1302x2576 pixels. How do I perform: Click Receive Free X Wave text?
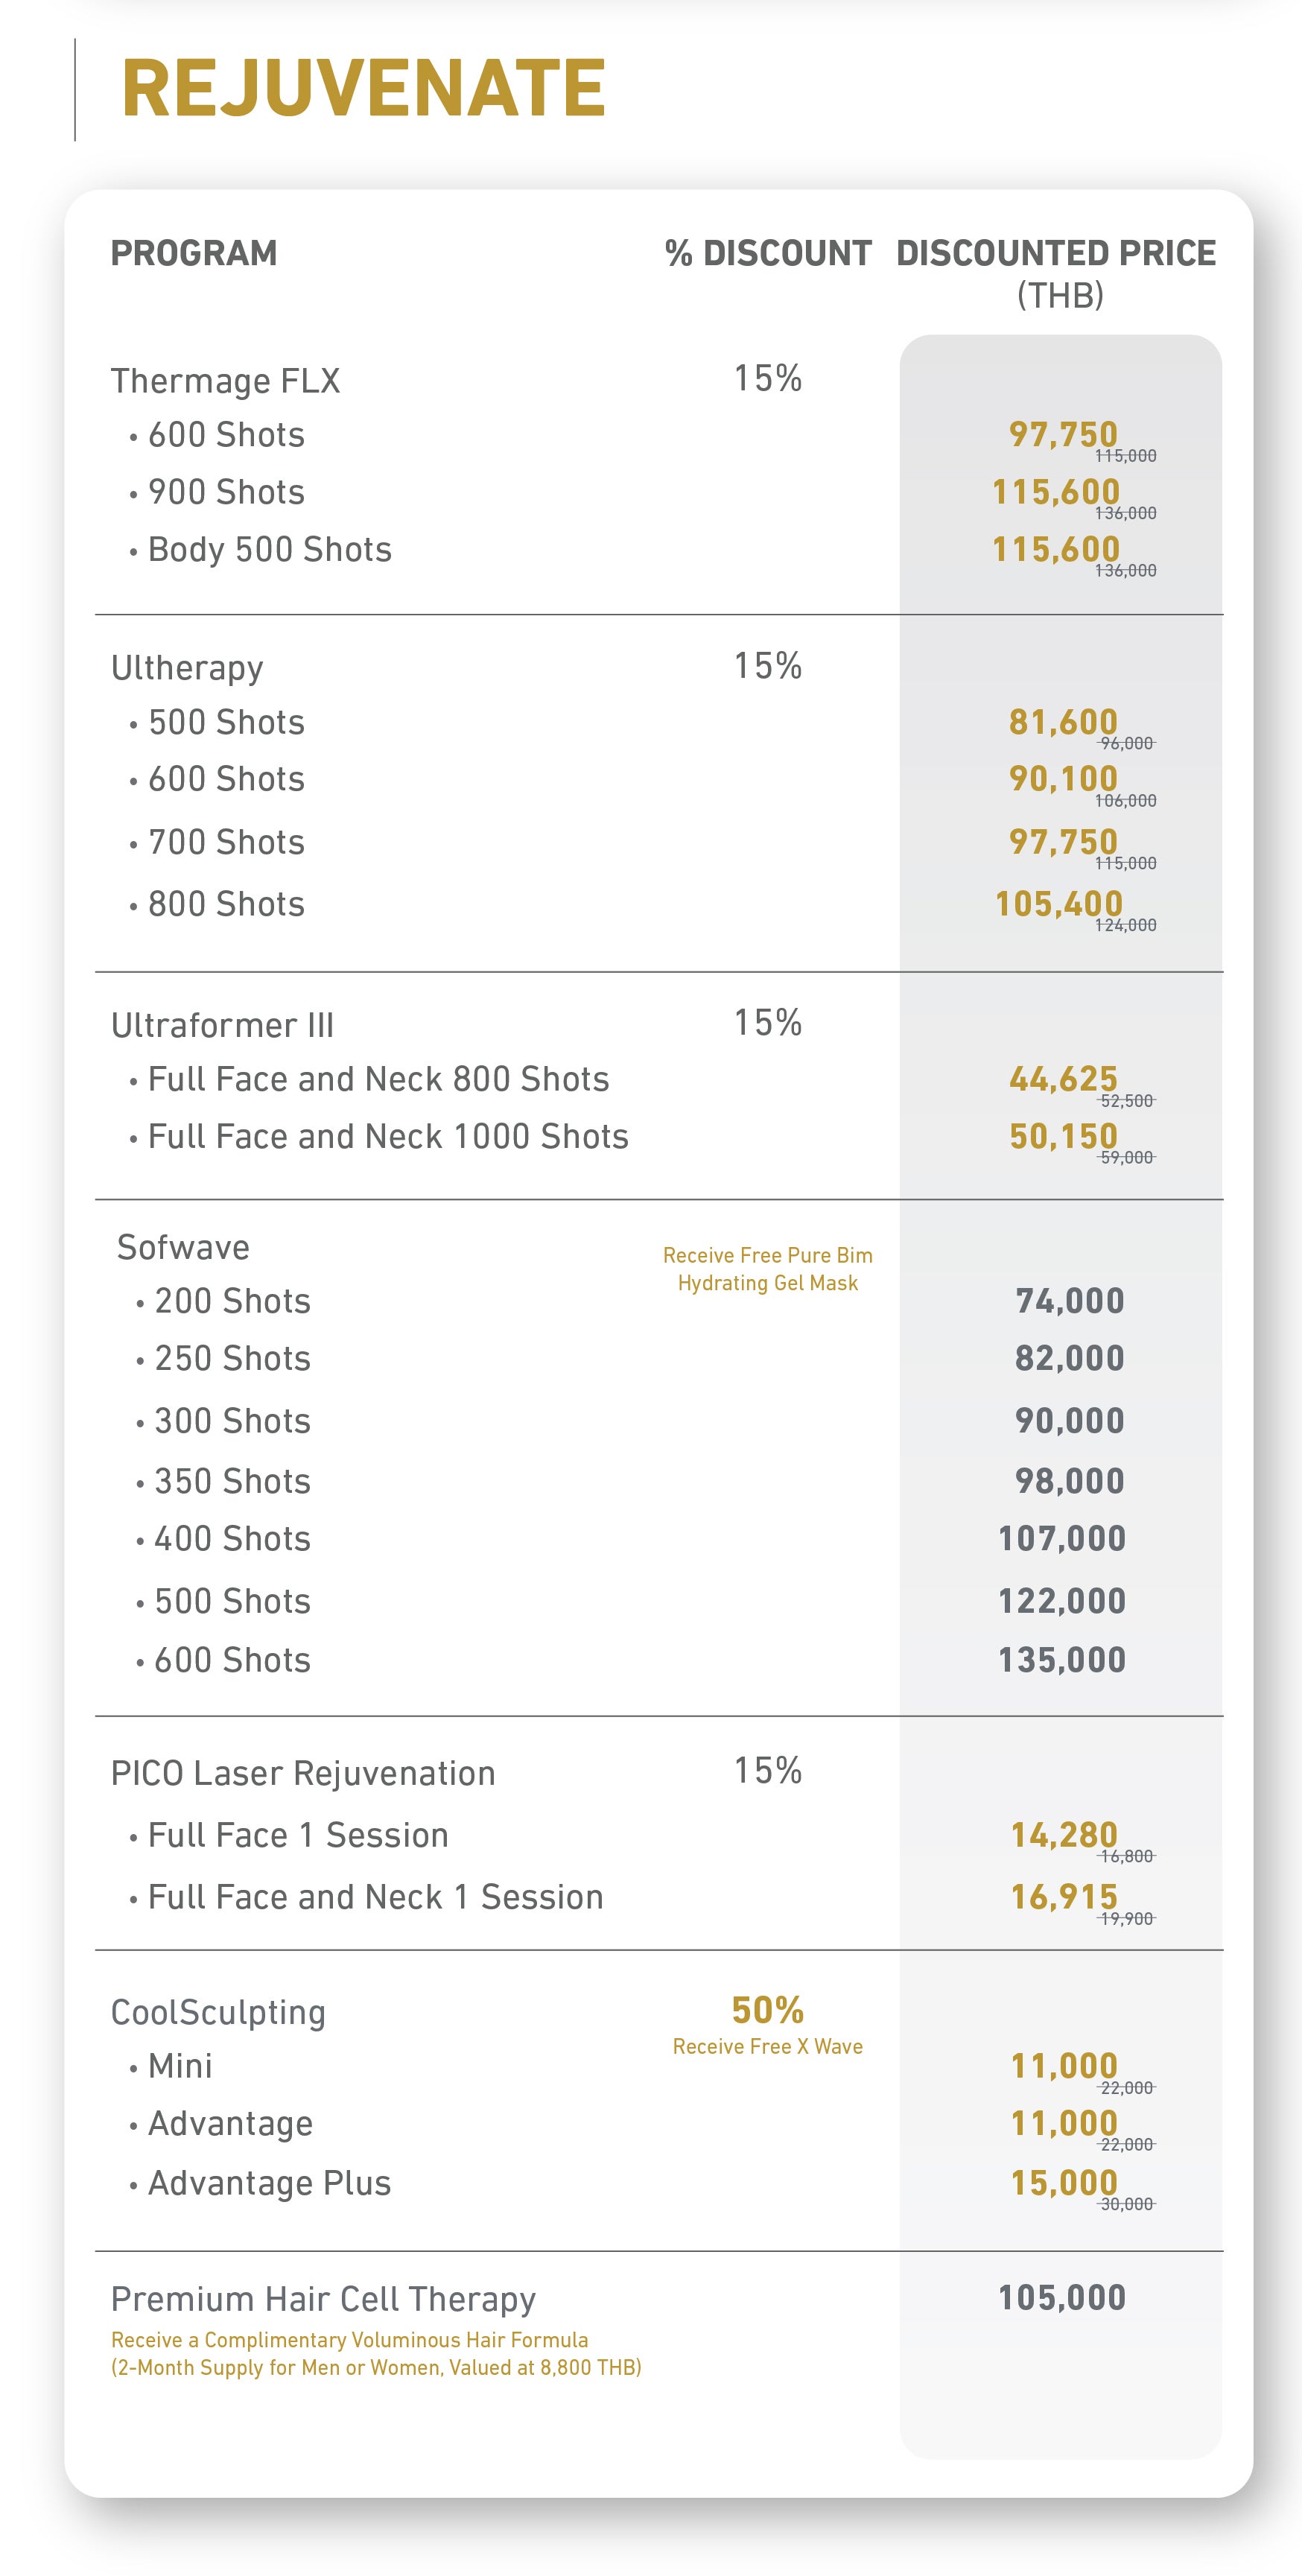tap(768, 2047)
